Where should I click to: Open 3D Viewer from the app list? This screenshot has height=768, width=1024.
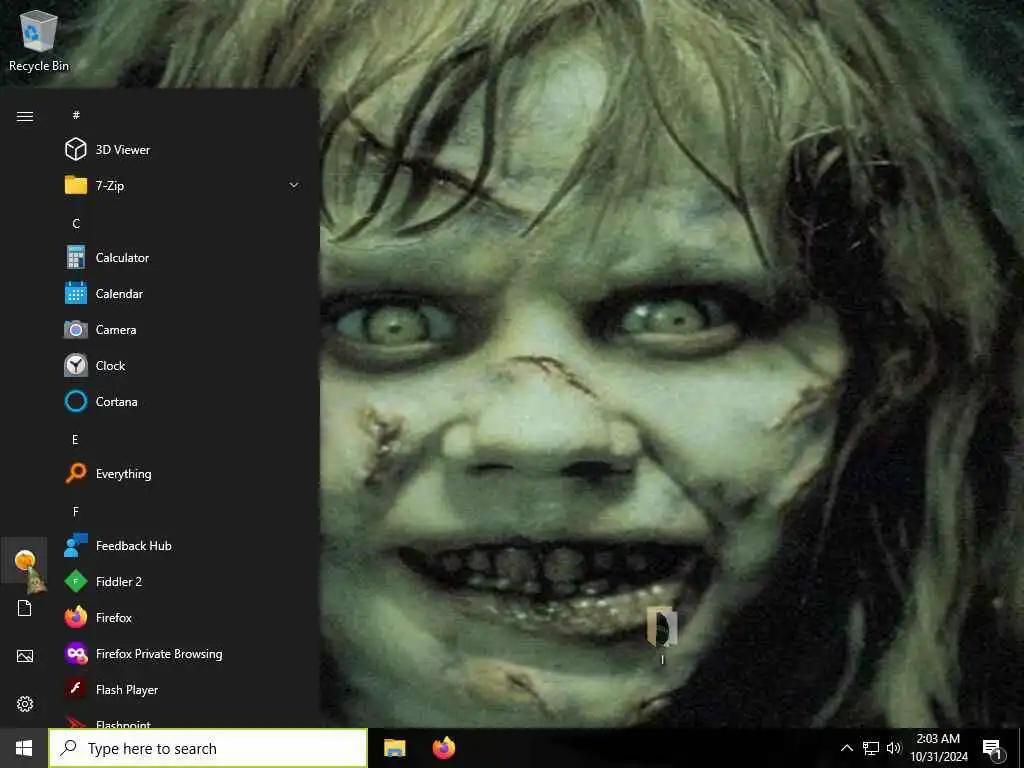(183, 150)
